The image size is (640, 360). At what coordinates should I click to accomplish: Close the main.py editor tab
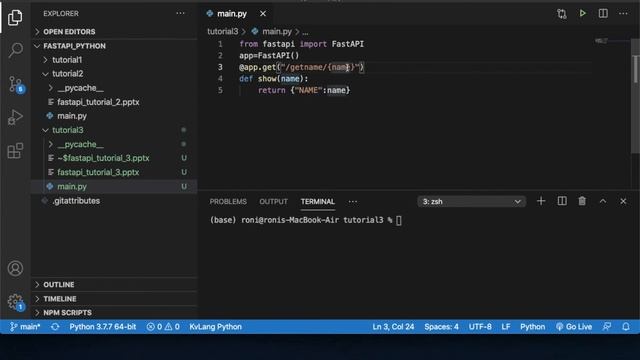coord(263,13)
